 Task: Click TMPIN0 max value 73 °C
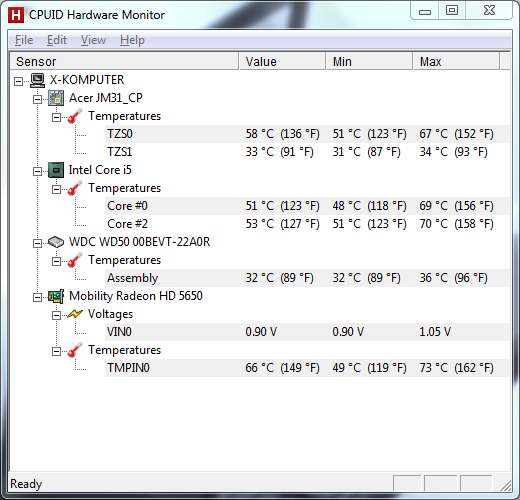(x=456, y=368)
